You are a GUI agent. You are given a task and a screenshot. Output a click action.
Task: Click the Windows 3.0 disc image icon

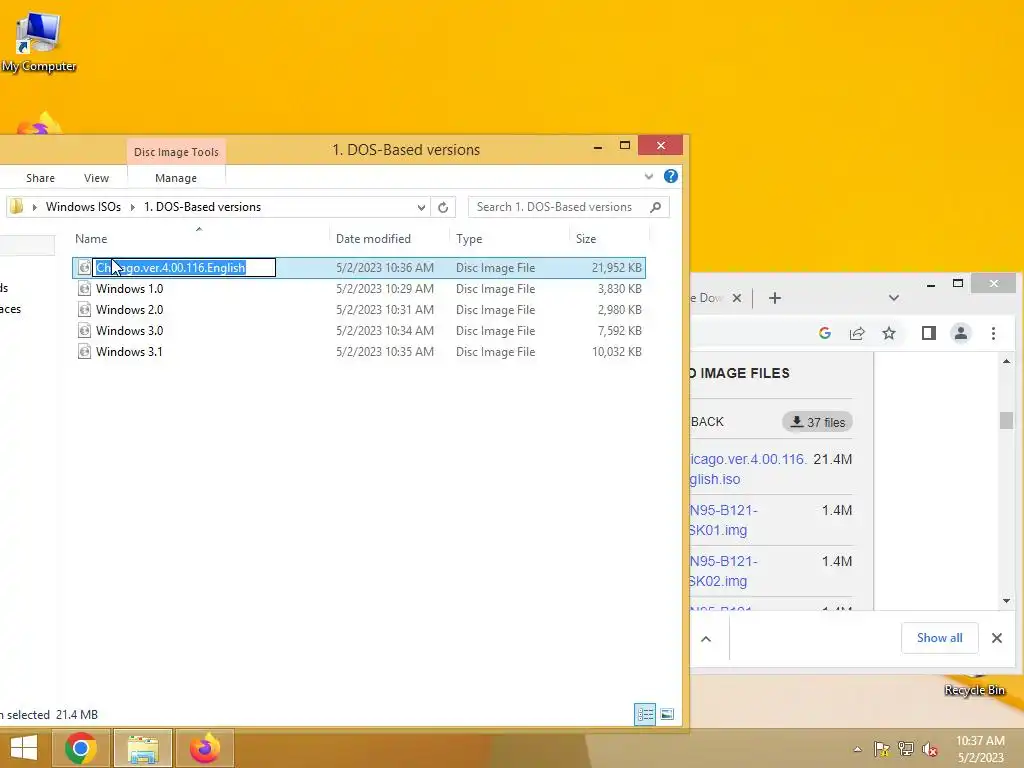84,330
